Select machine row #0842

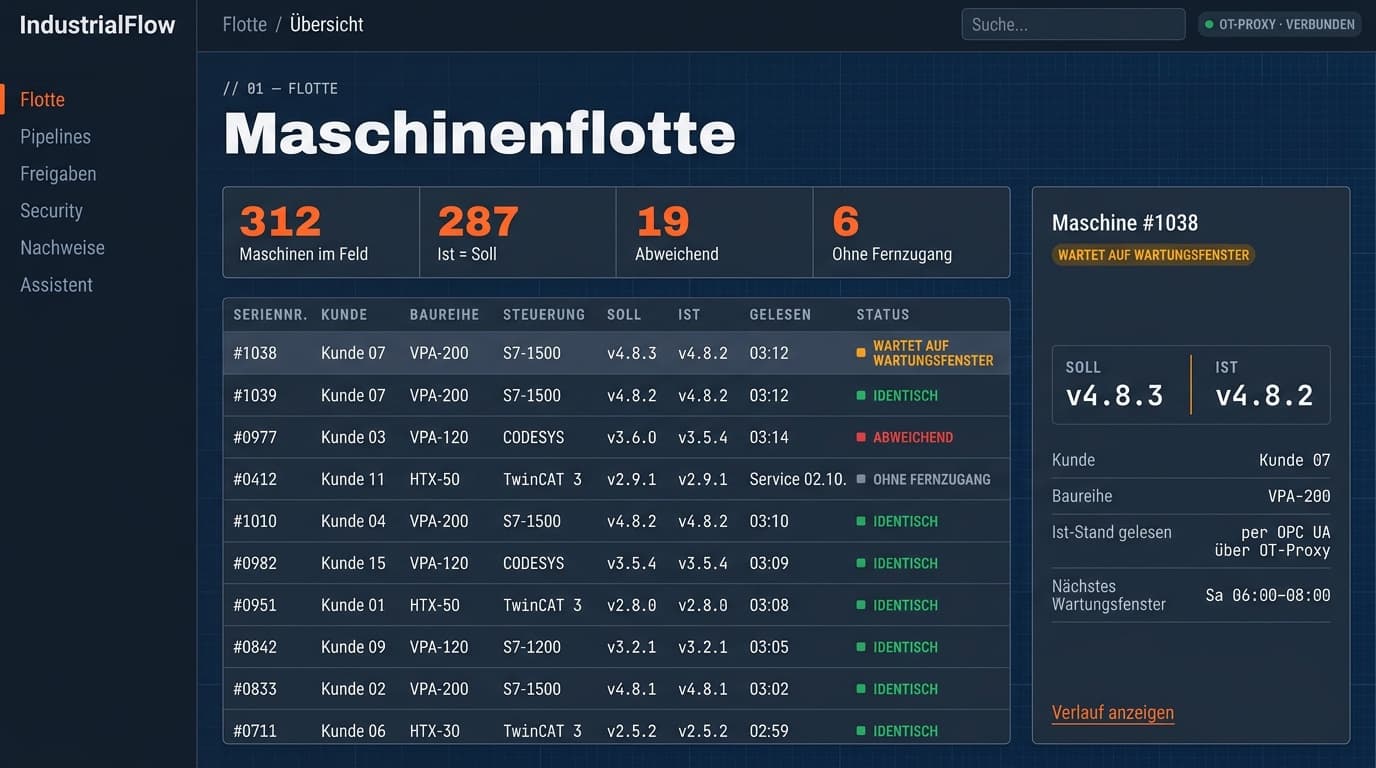point(616,647)
